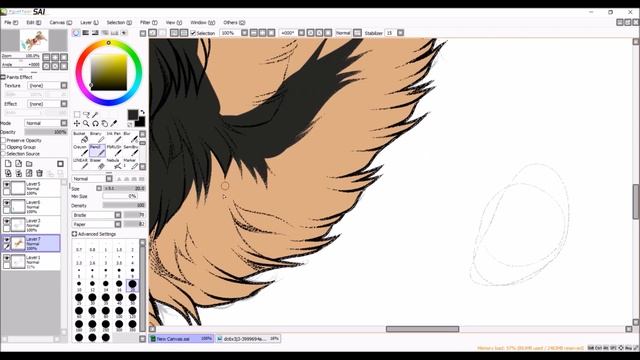The width and height of the screenshot is (640, 360).
Task: Select the Eyedropper tool
Action: 114,123
